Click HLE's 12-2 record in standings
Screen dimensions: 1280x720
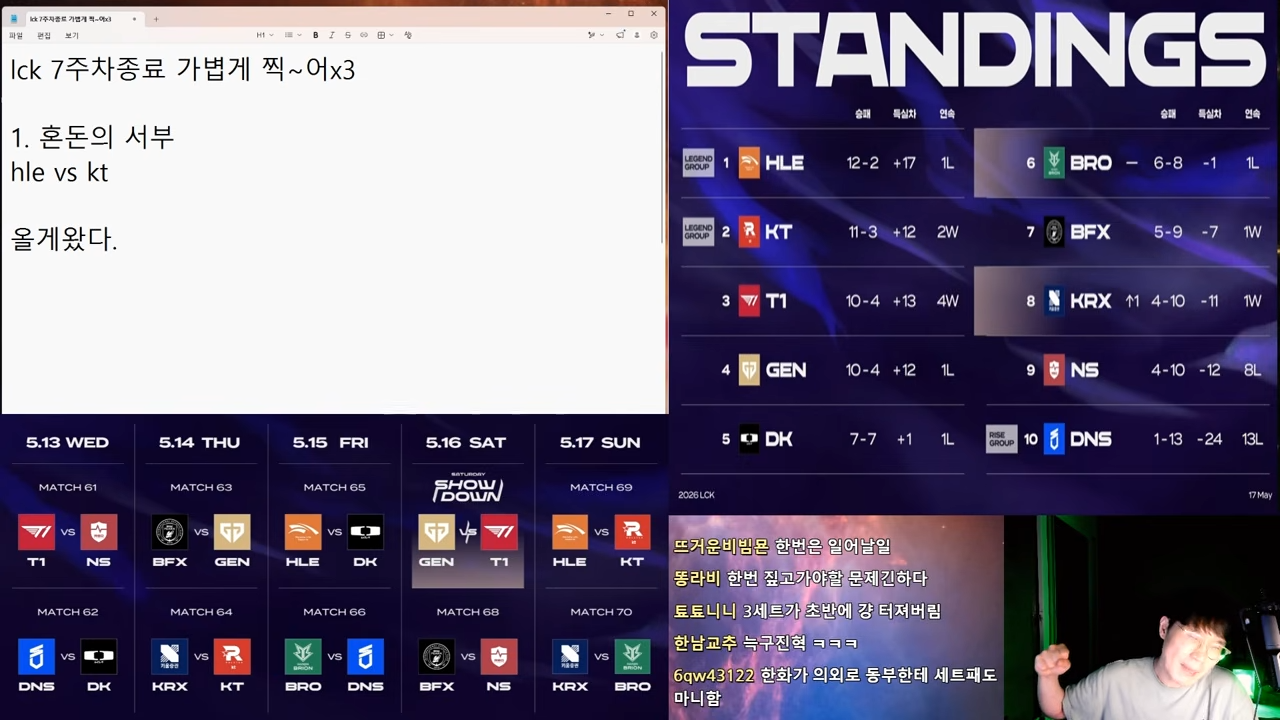click(x=862, y=163)
